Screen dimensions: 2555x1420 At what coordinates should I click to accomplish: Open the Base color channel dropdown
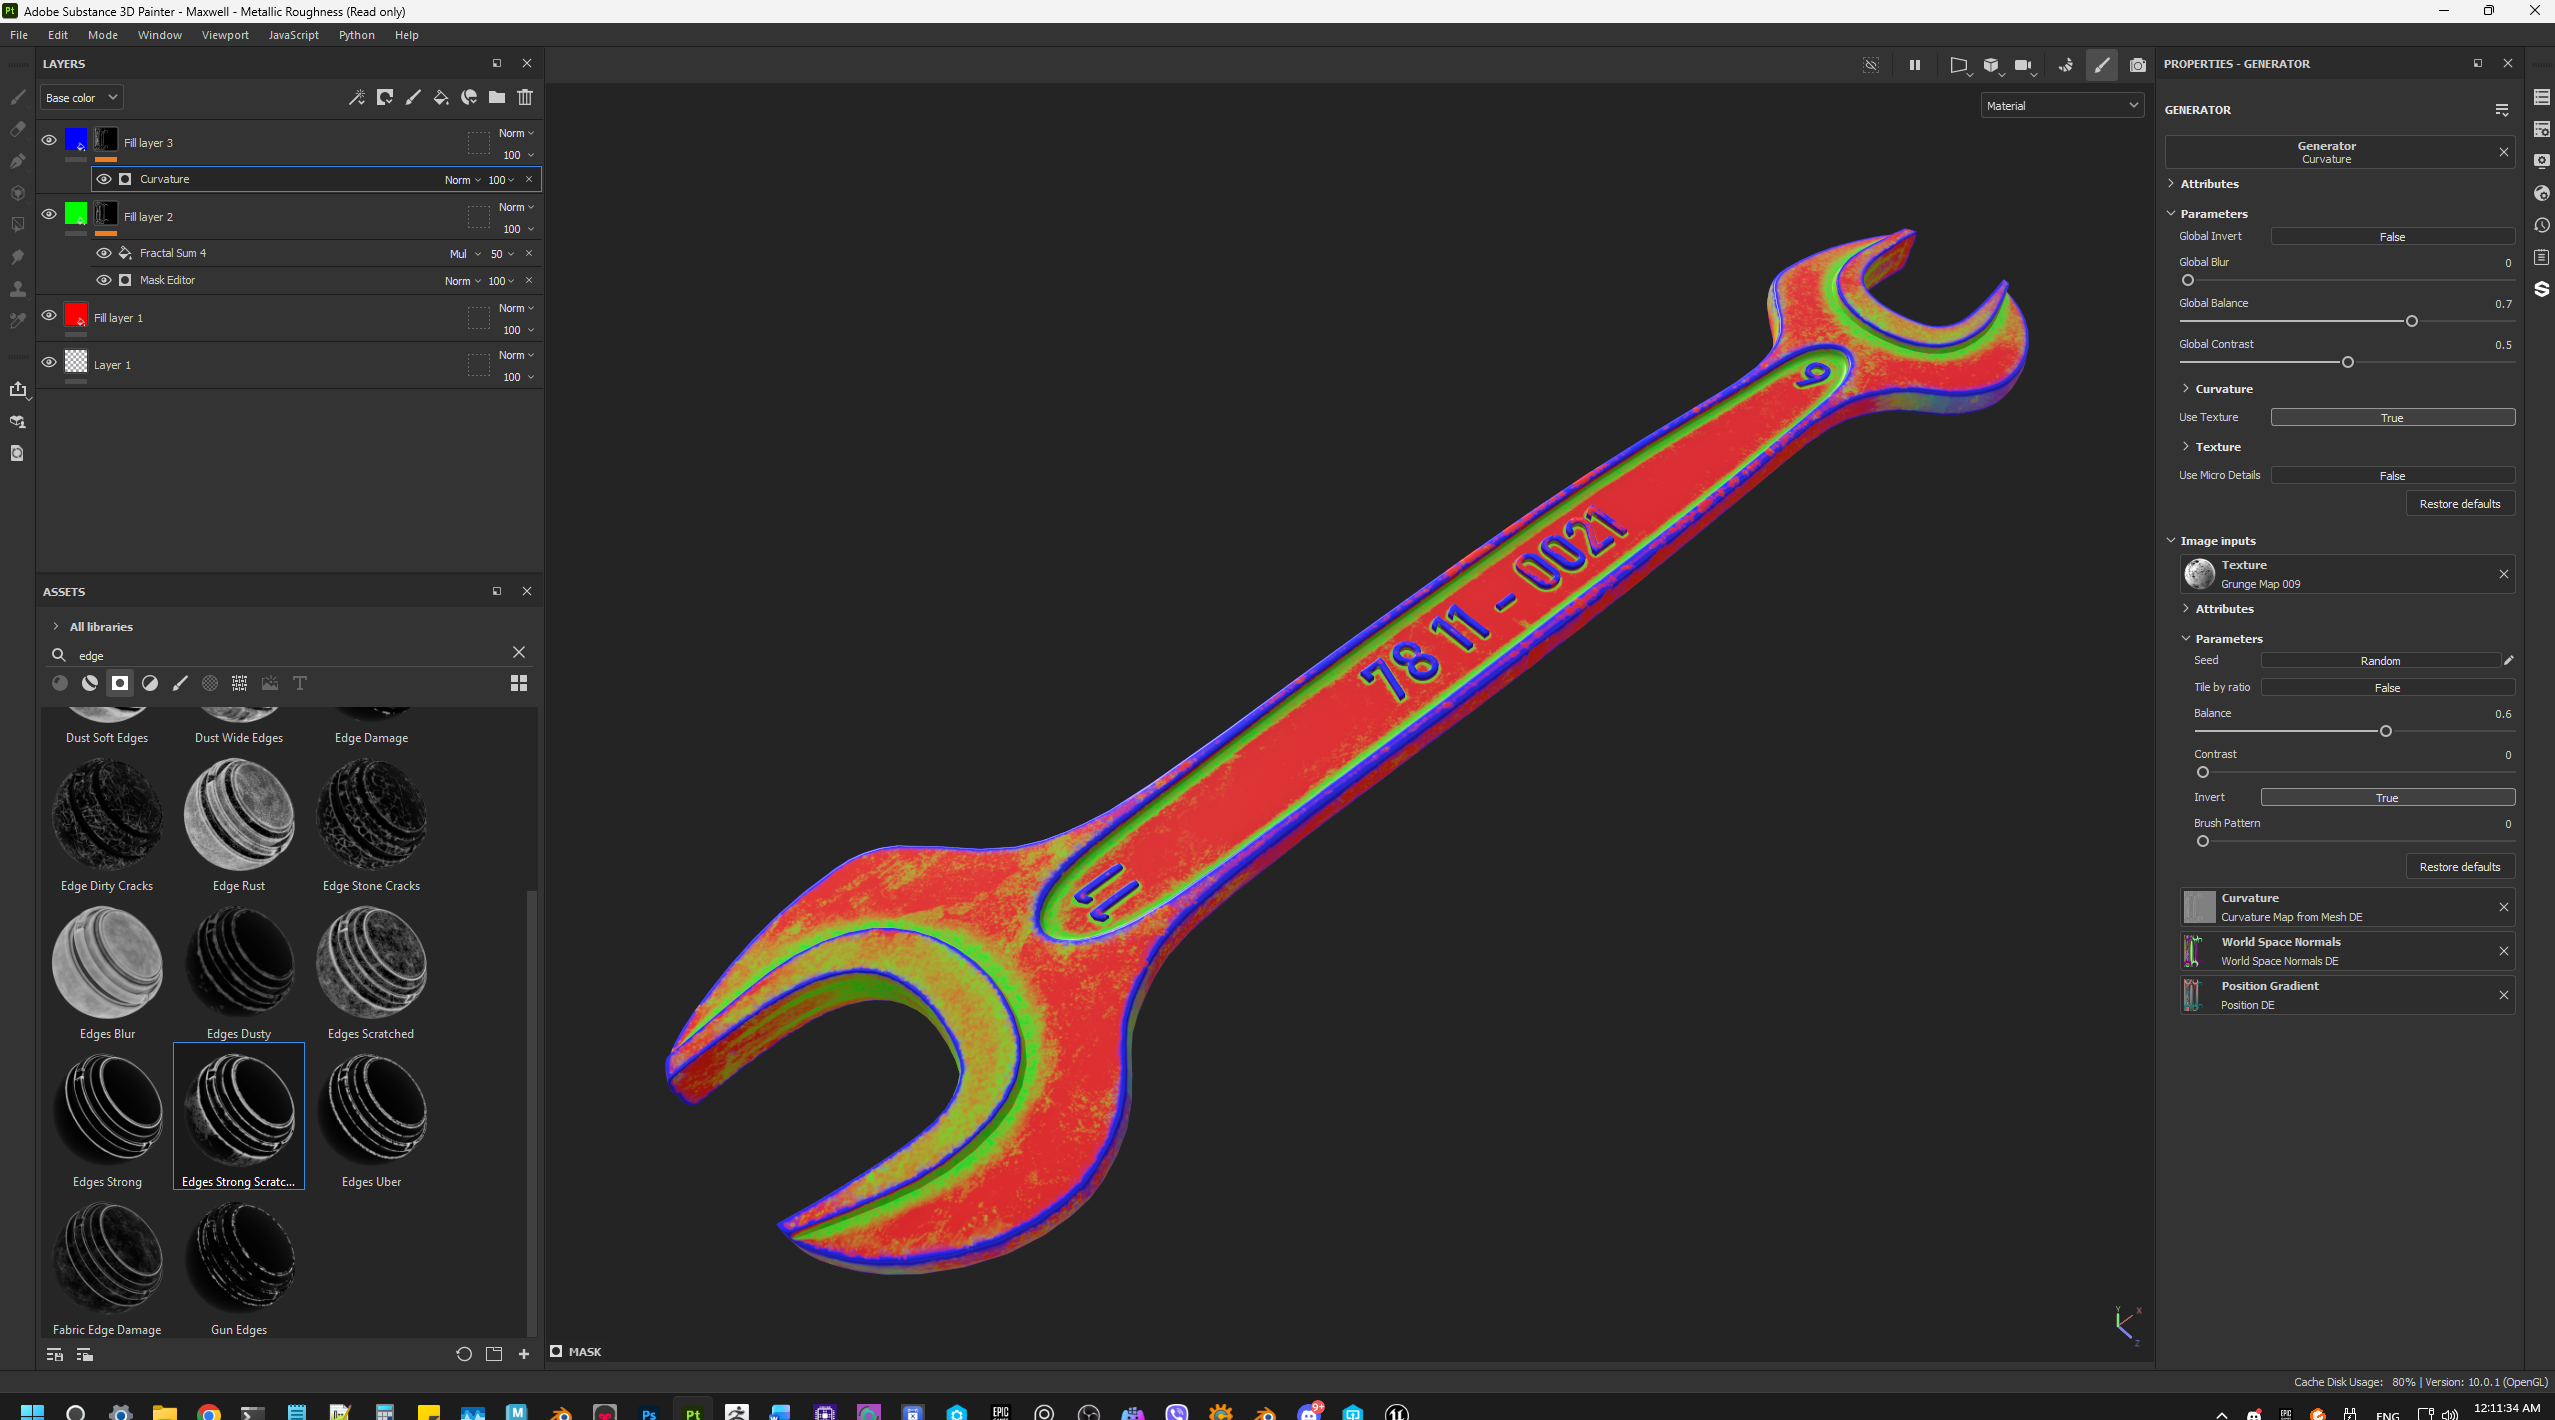(81, 97)
